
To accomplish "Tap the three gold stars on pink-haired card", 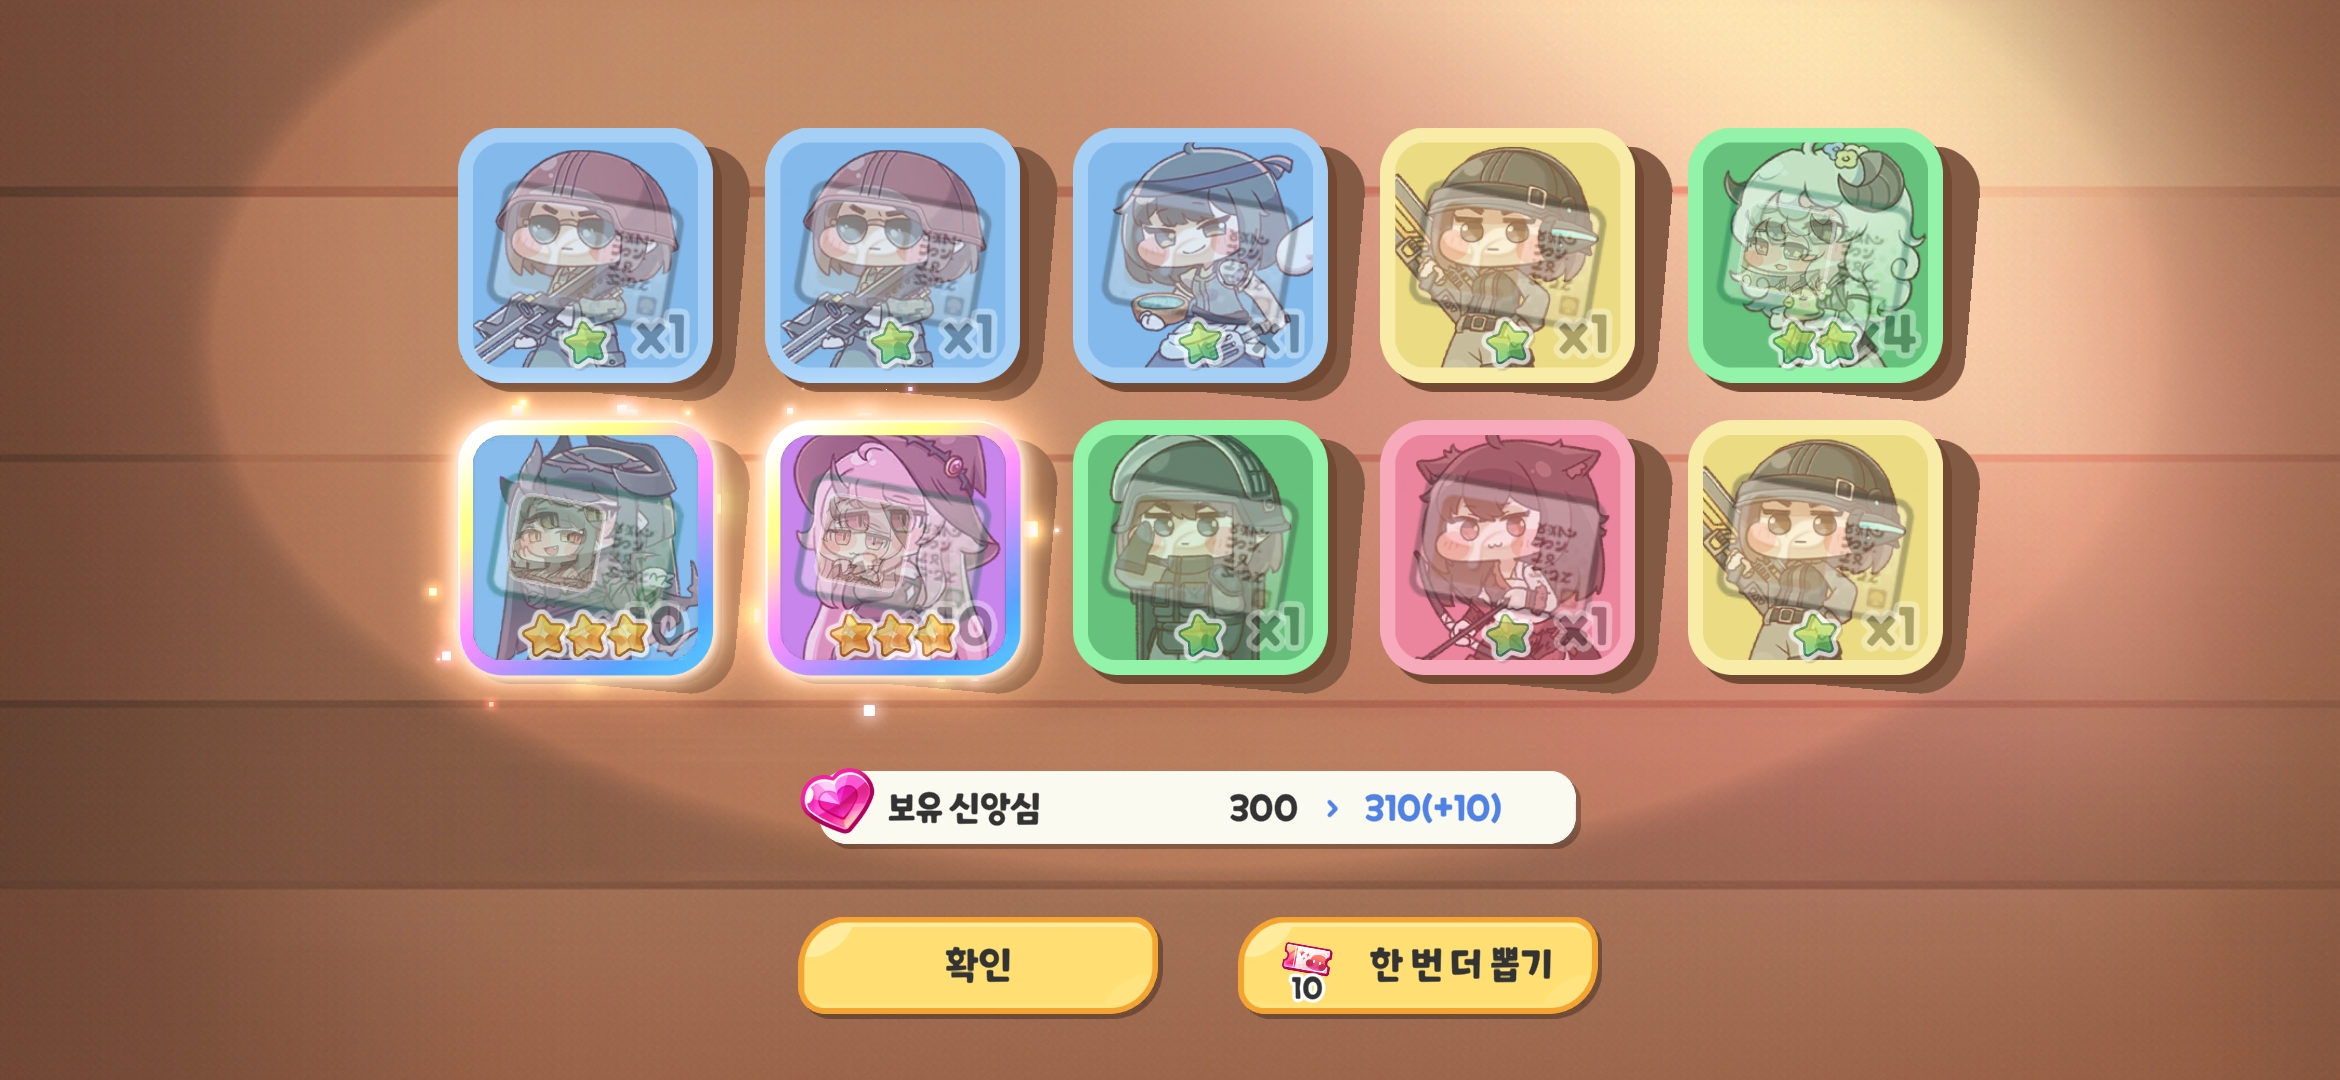I will pyautogui.click(x=893, y=634).
